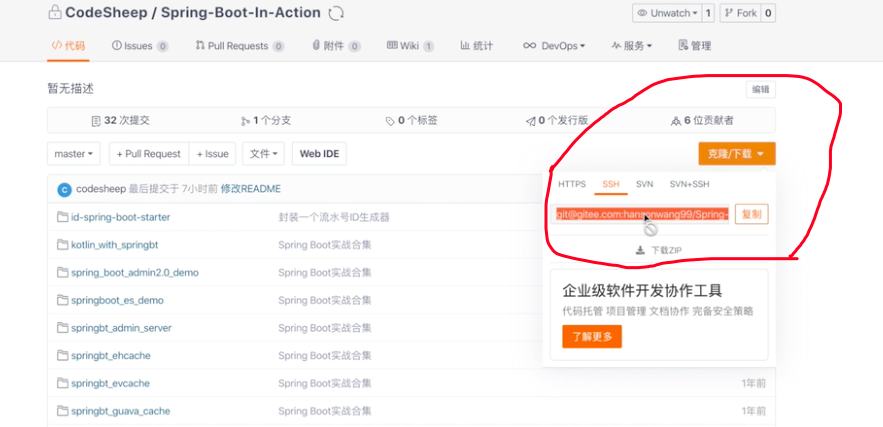
Task: Open the master branch dropdown
Action: [74, 154]
